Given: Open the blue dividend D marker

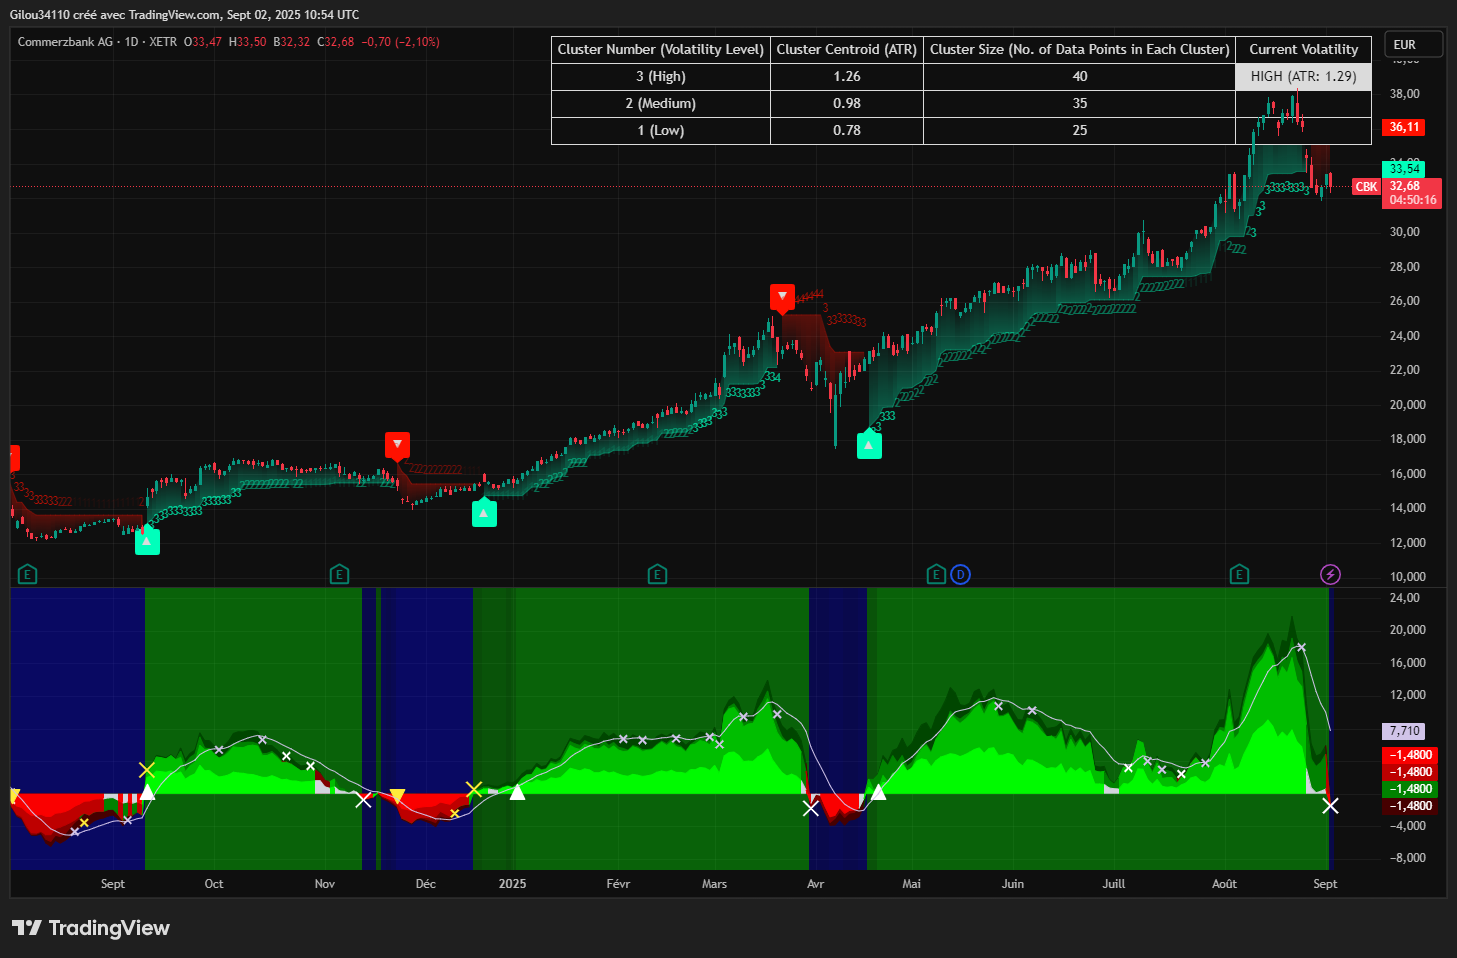Looking at the screenshot, I should (960, 574).
